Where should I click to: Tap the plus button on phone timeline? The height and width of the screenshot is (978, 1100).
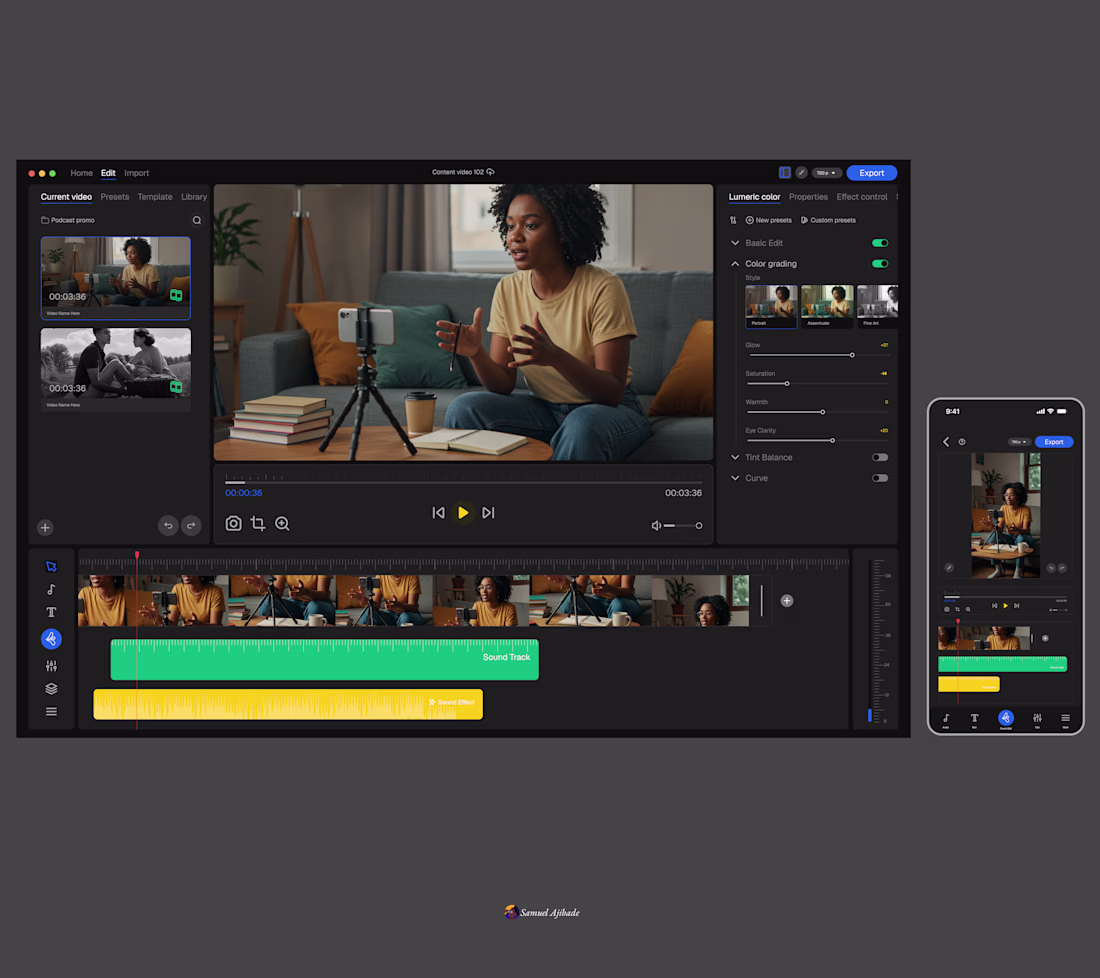1045,638
